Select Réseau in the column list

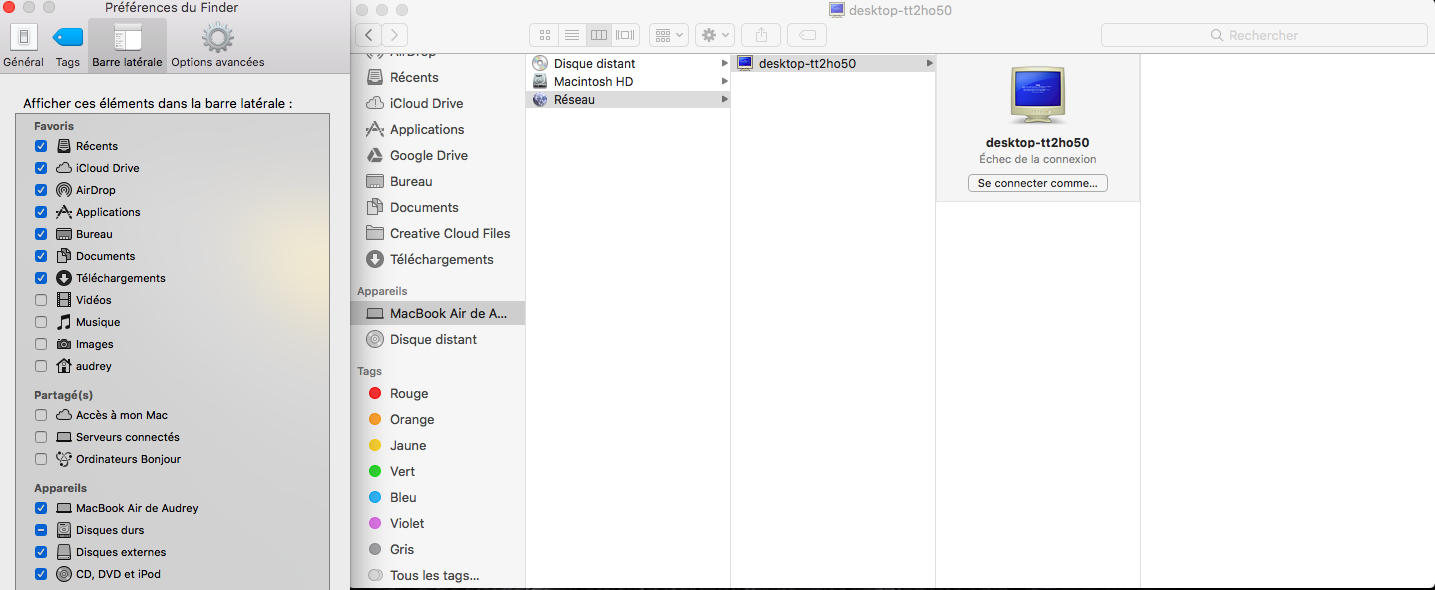[x=628, y=99]
